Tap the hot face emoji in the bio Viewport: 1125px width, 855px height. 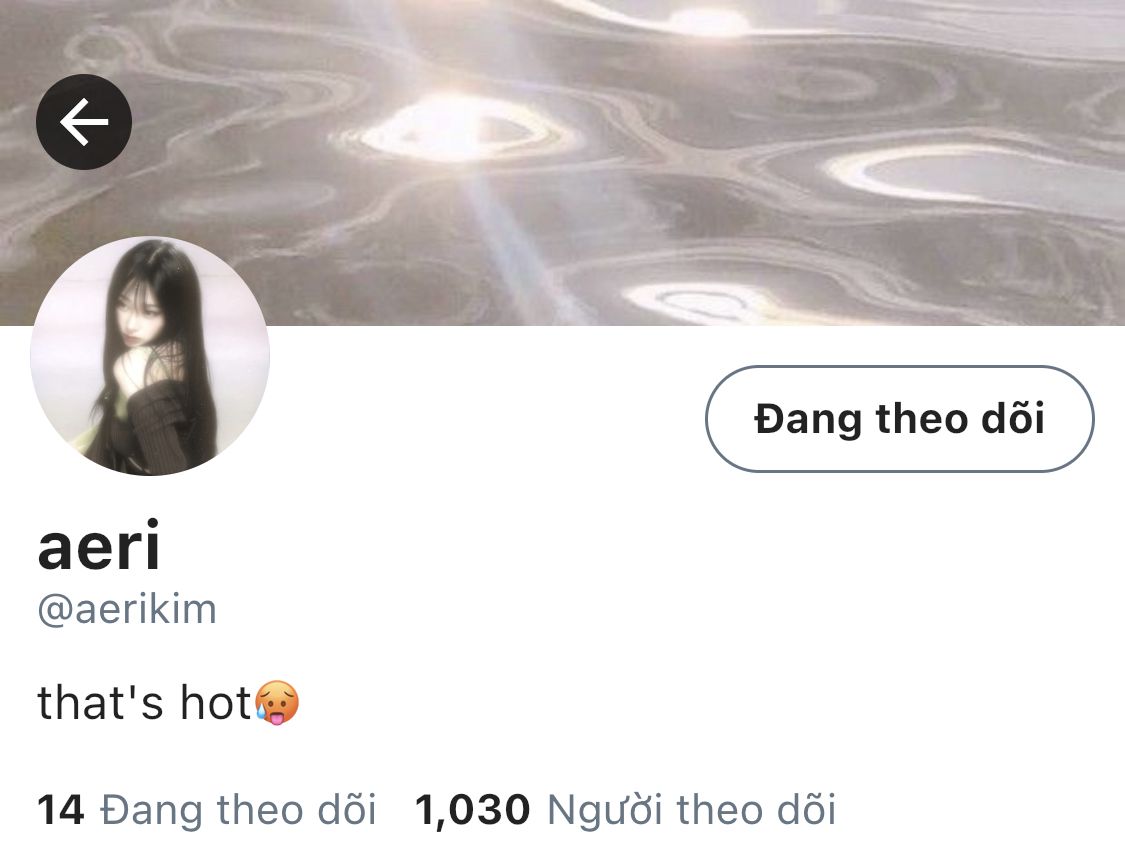tap(277, 703)
